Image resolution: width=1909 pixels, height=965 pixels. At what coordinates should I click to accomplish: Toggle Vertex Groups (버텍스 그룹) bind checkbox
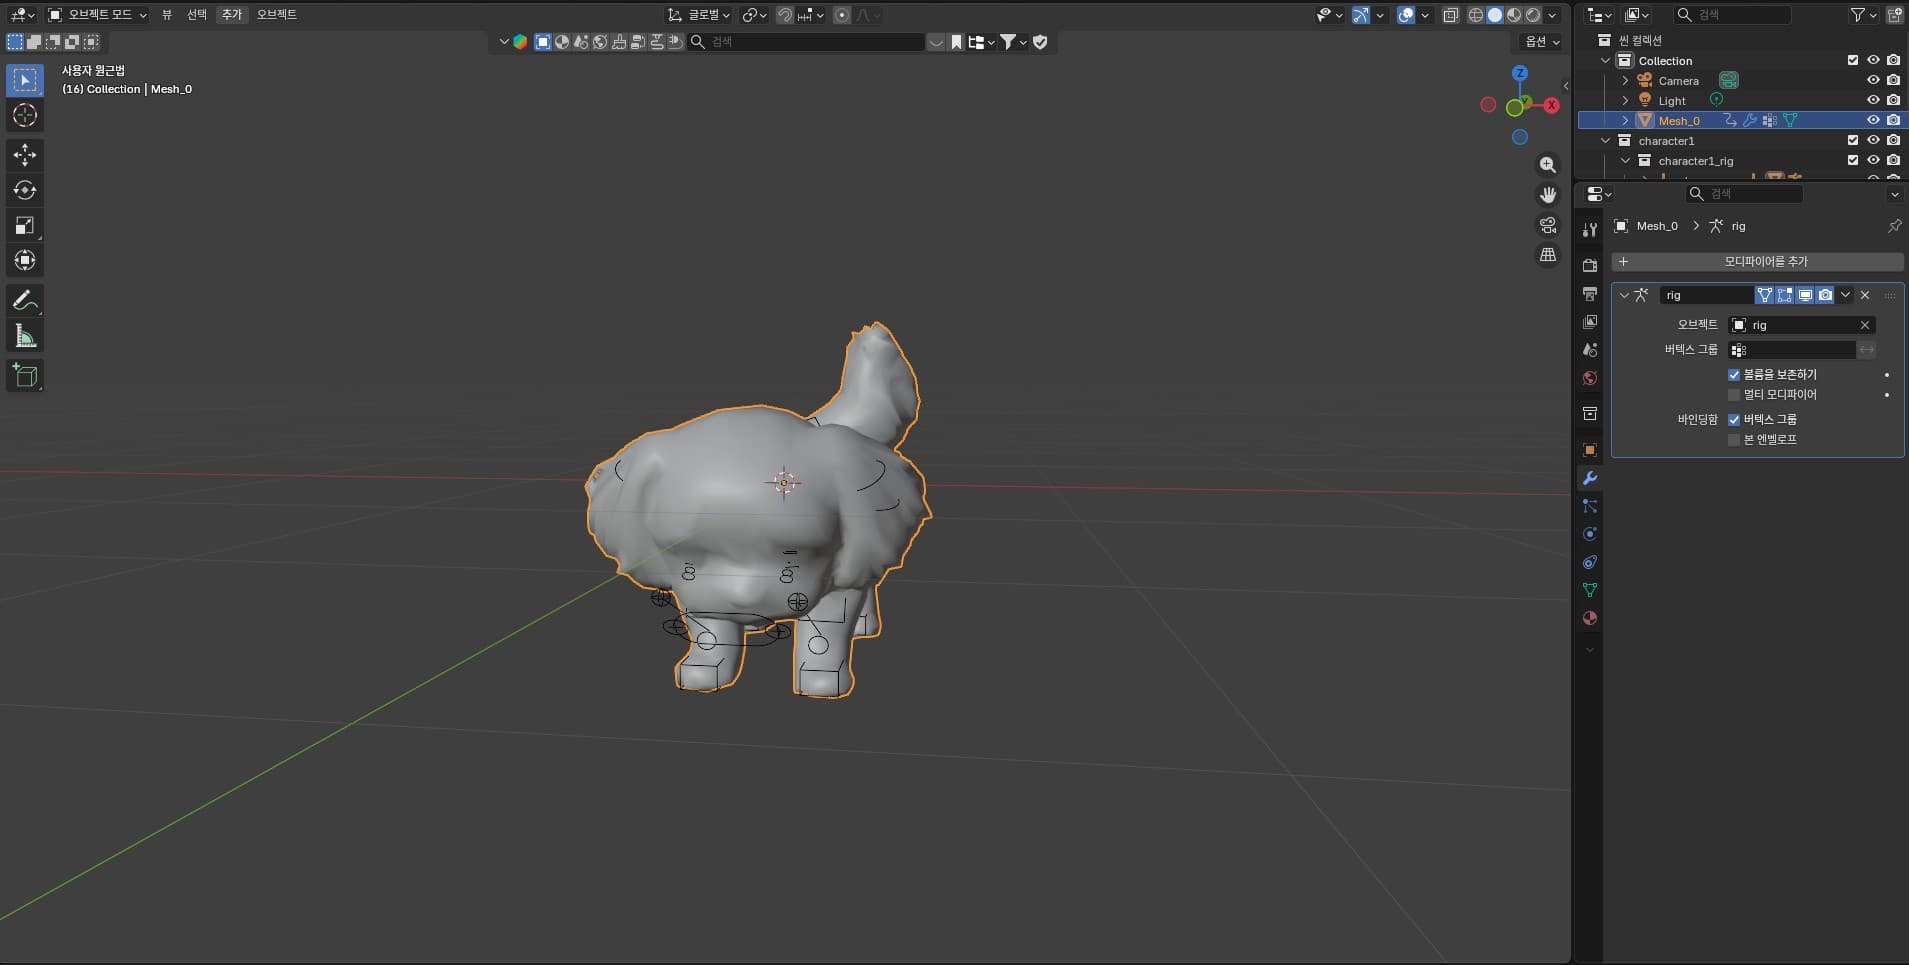[1734, 420]
